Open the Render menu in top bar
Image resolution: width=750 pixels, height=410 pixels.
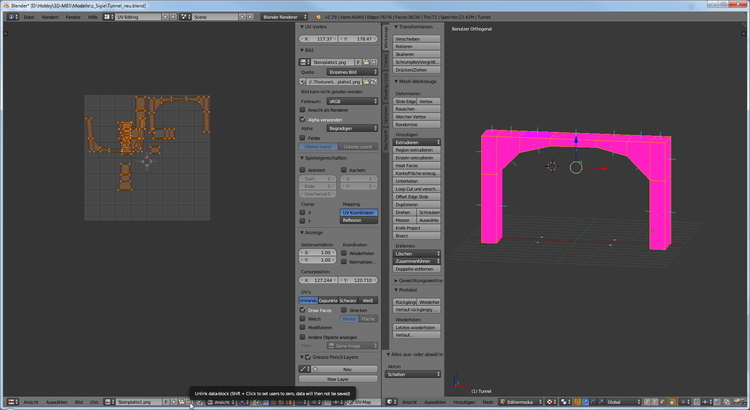(x=50, y=17)
